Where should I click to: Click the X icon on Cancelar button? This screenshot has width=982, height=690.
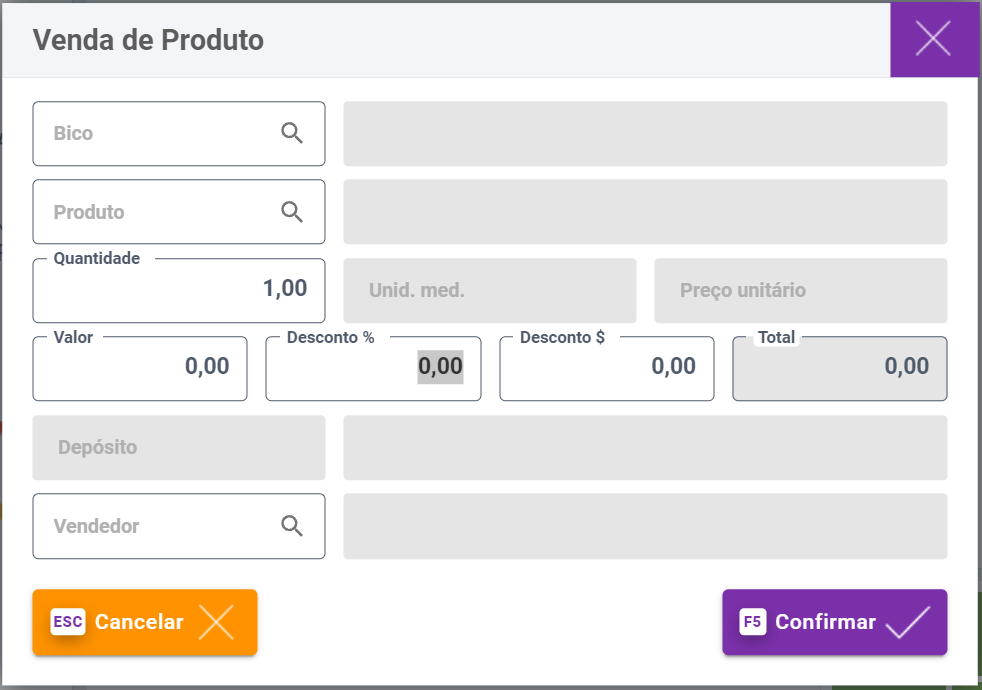[x=216, y=622]
